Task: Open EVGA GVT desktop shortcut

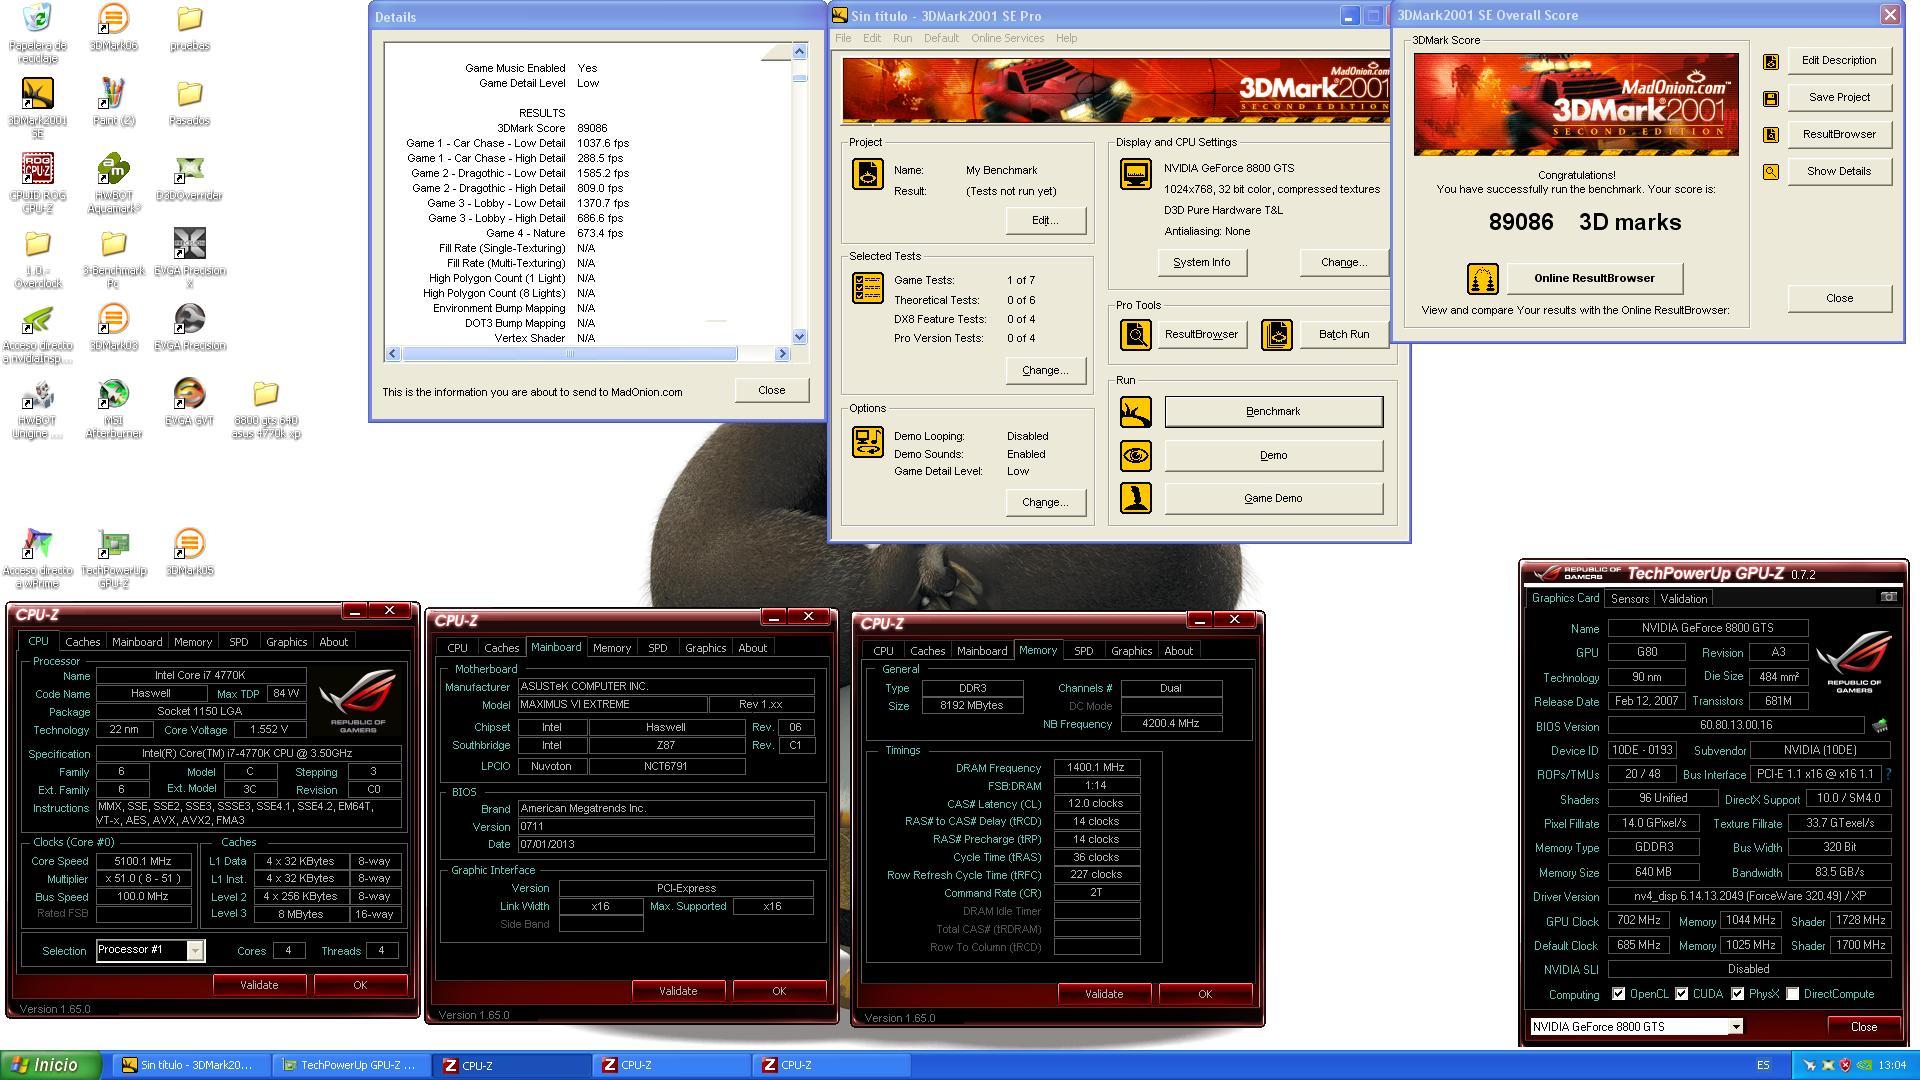Action: point(189,402)
